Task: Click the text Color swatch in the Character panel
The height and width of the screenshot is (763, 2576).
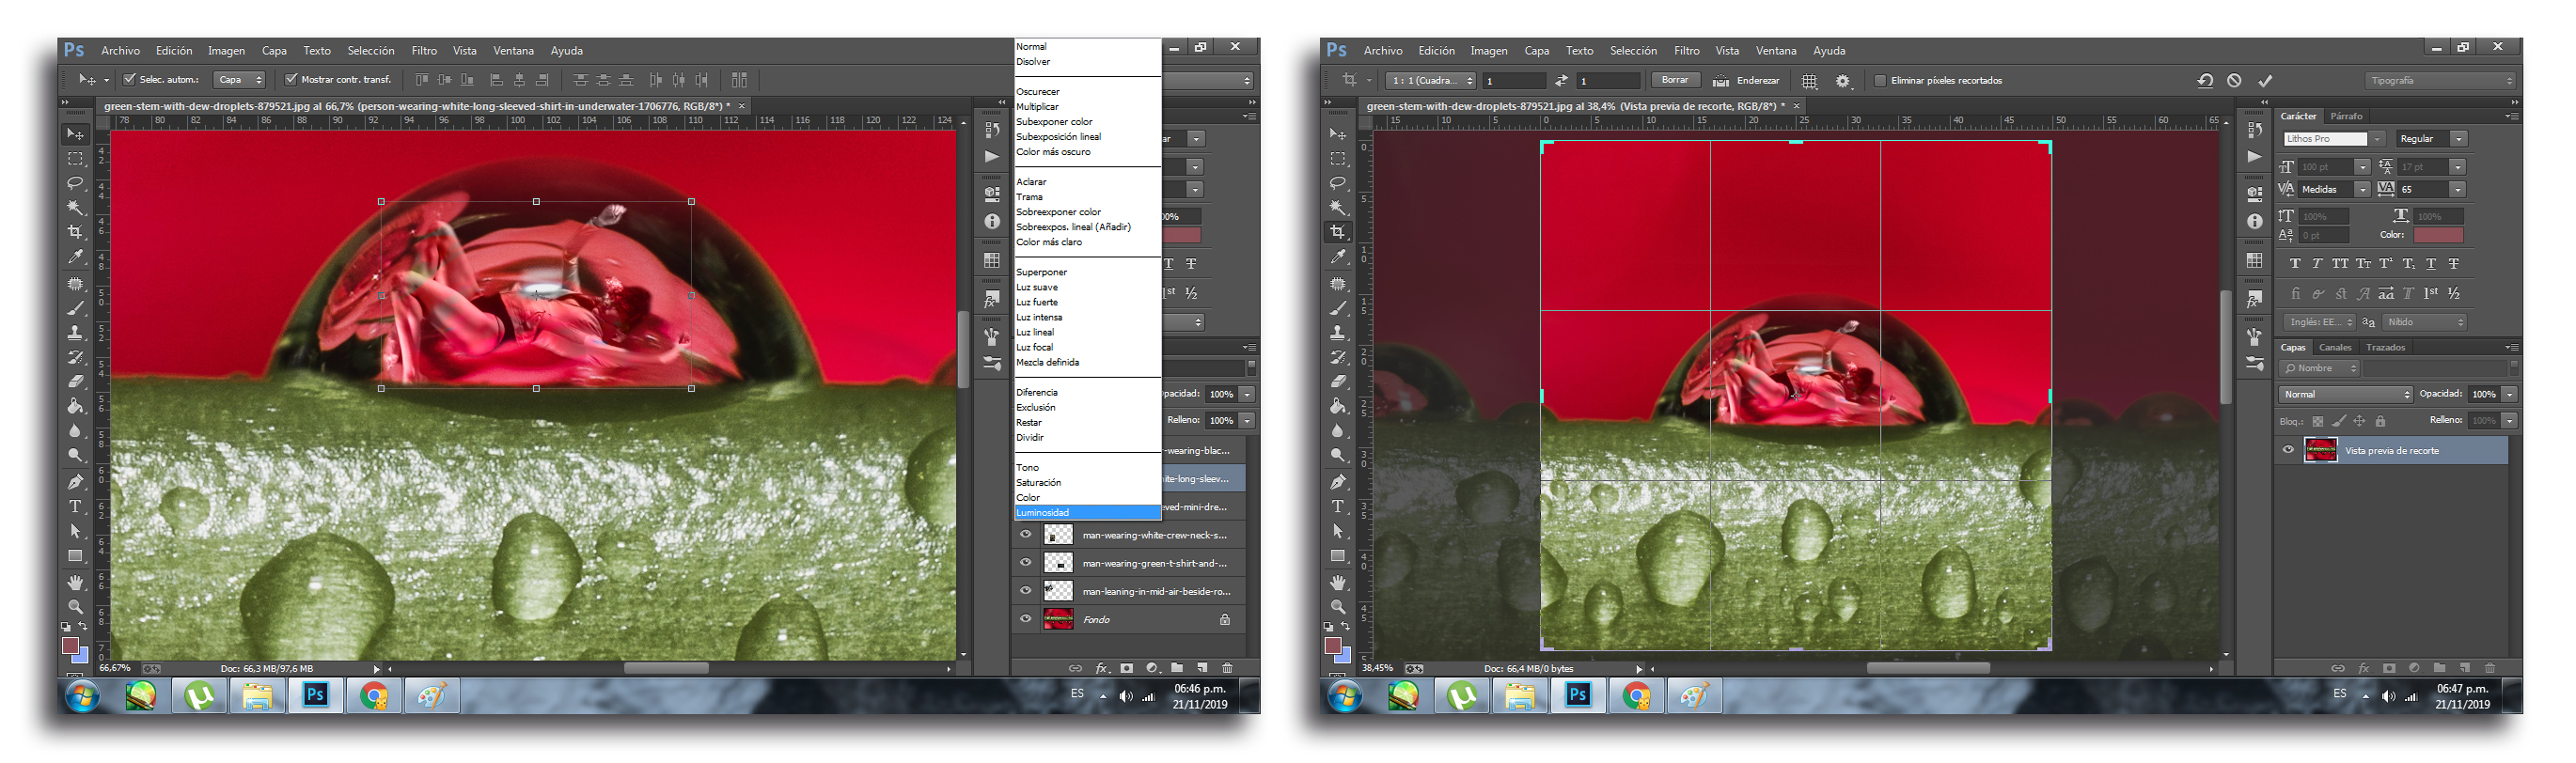Action: click(x=2438, y=235)
